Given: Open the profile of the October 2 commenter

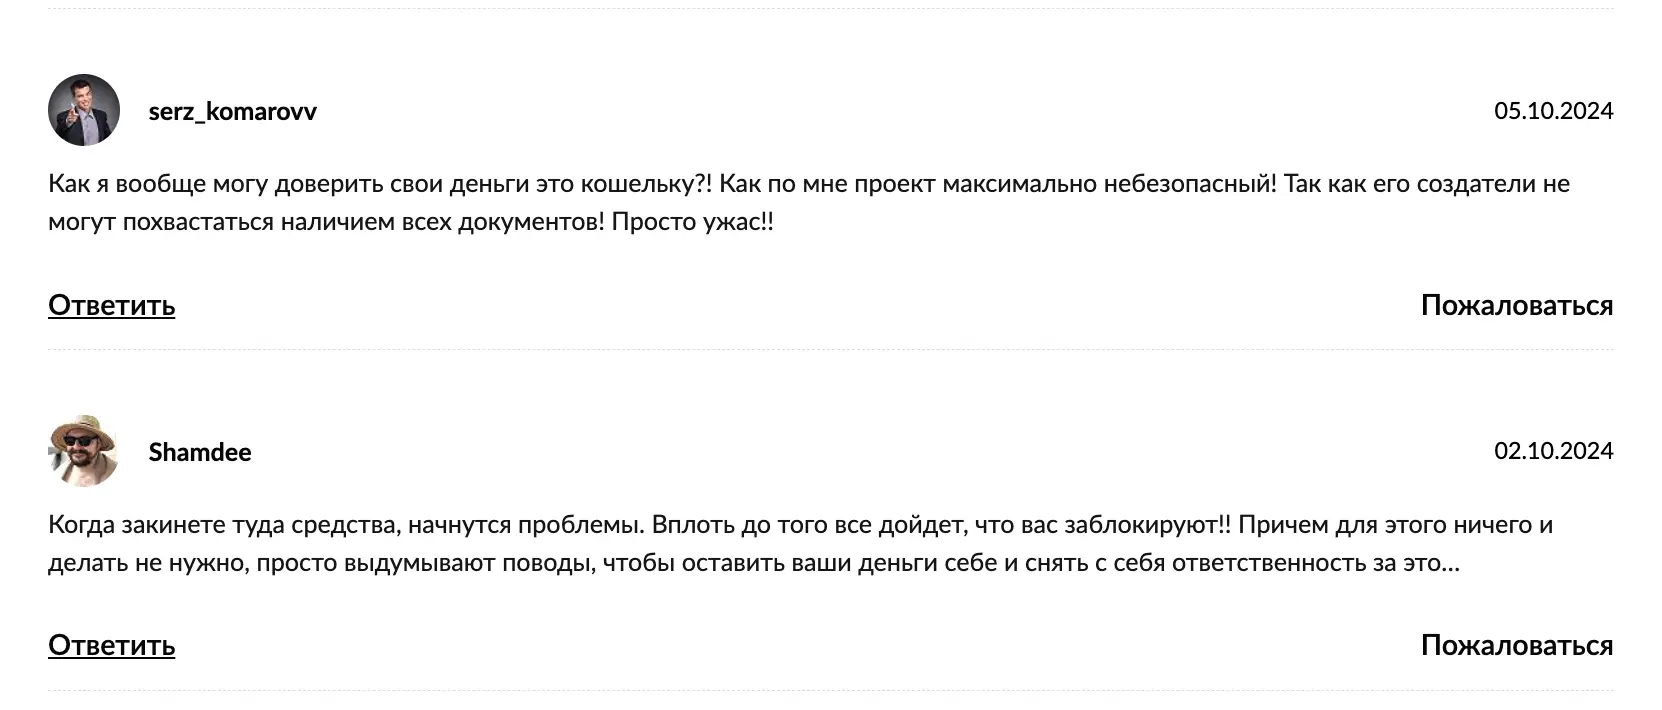Looking at the screenshot, I should click(199, 452).
